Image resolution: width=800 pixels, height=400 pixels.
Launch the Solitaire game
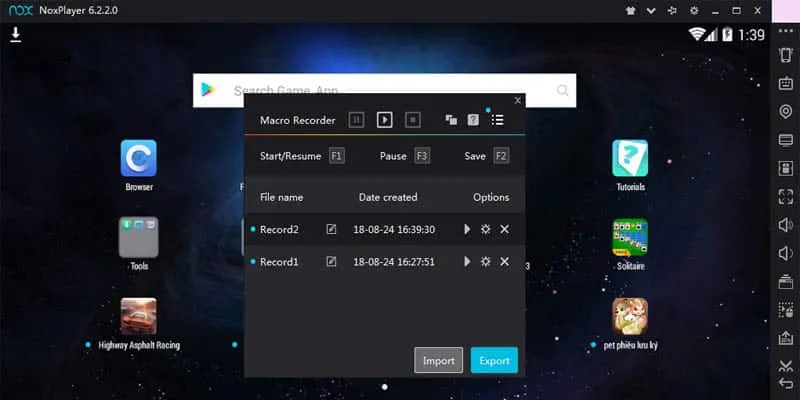[x=630, y=237]
